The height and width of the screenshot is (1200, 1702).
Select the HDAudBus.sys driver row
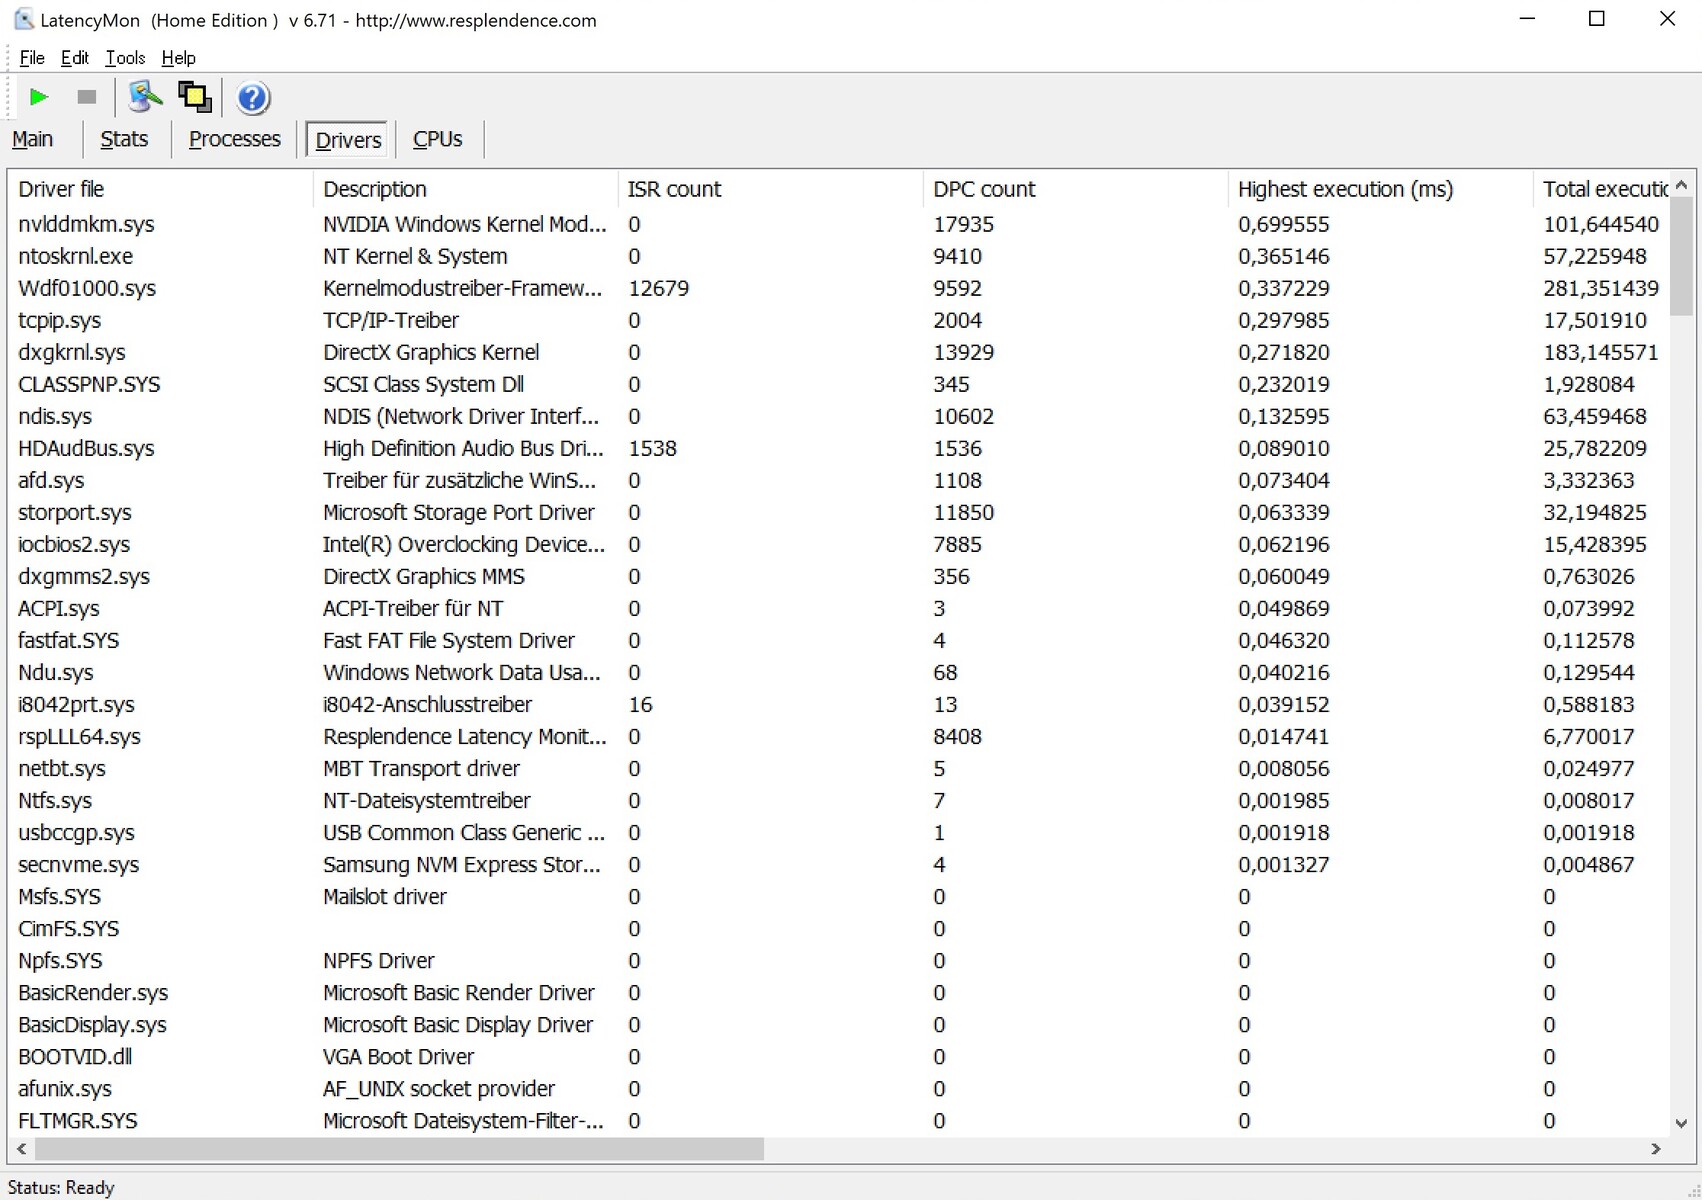(839, 448)
